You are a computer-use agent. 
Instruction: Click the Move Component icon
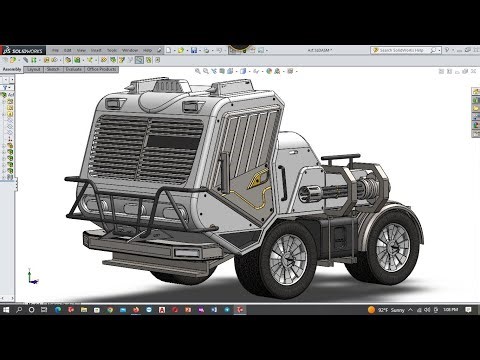[55, 60]
